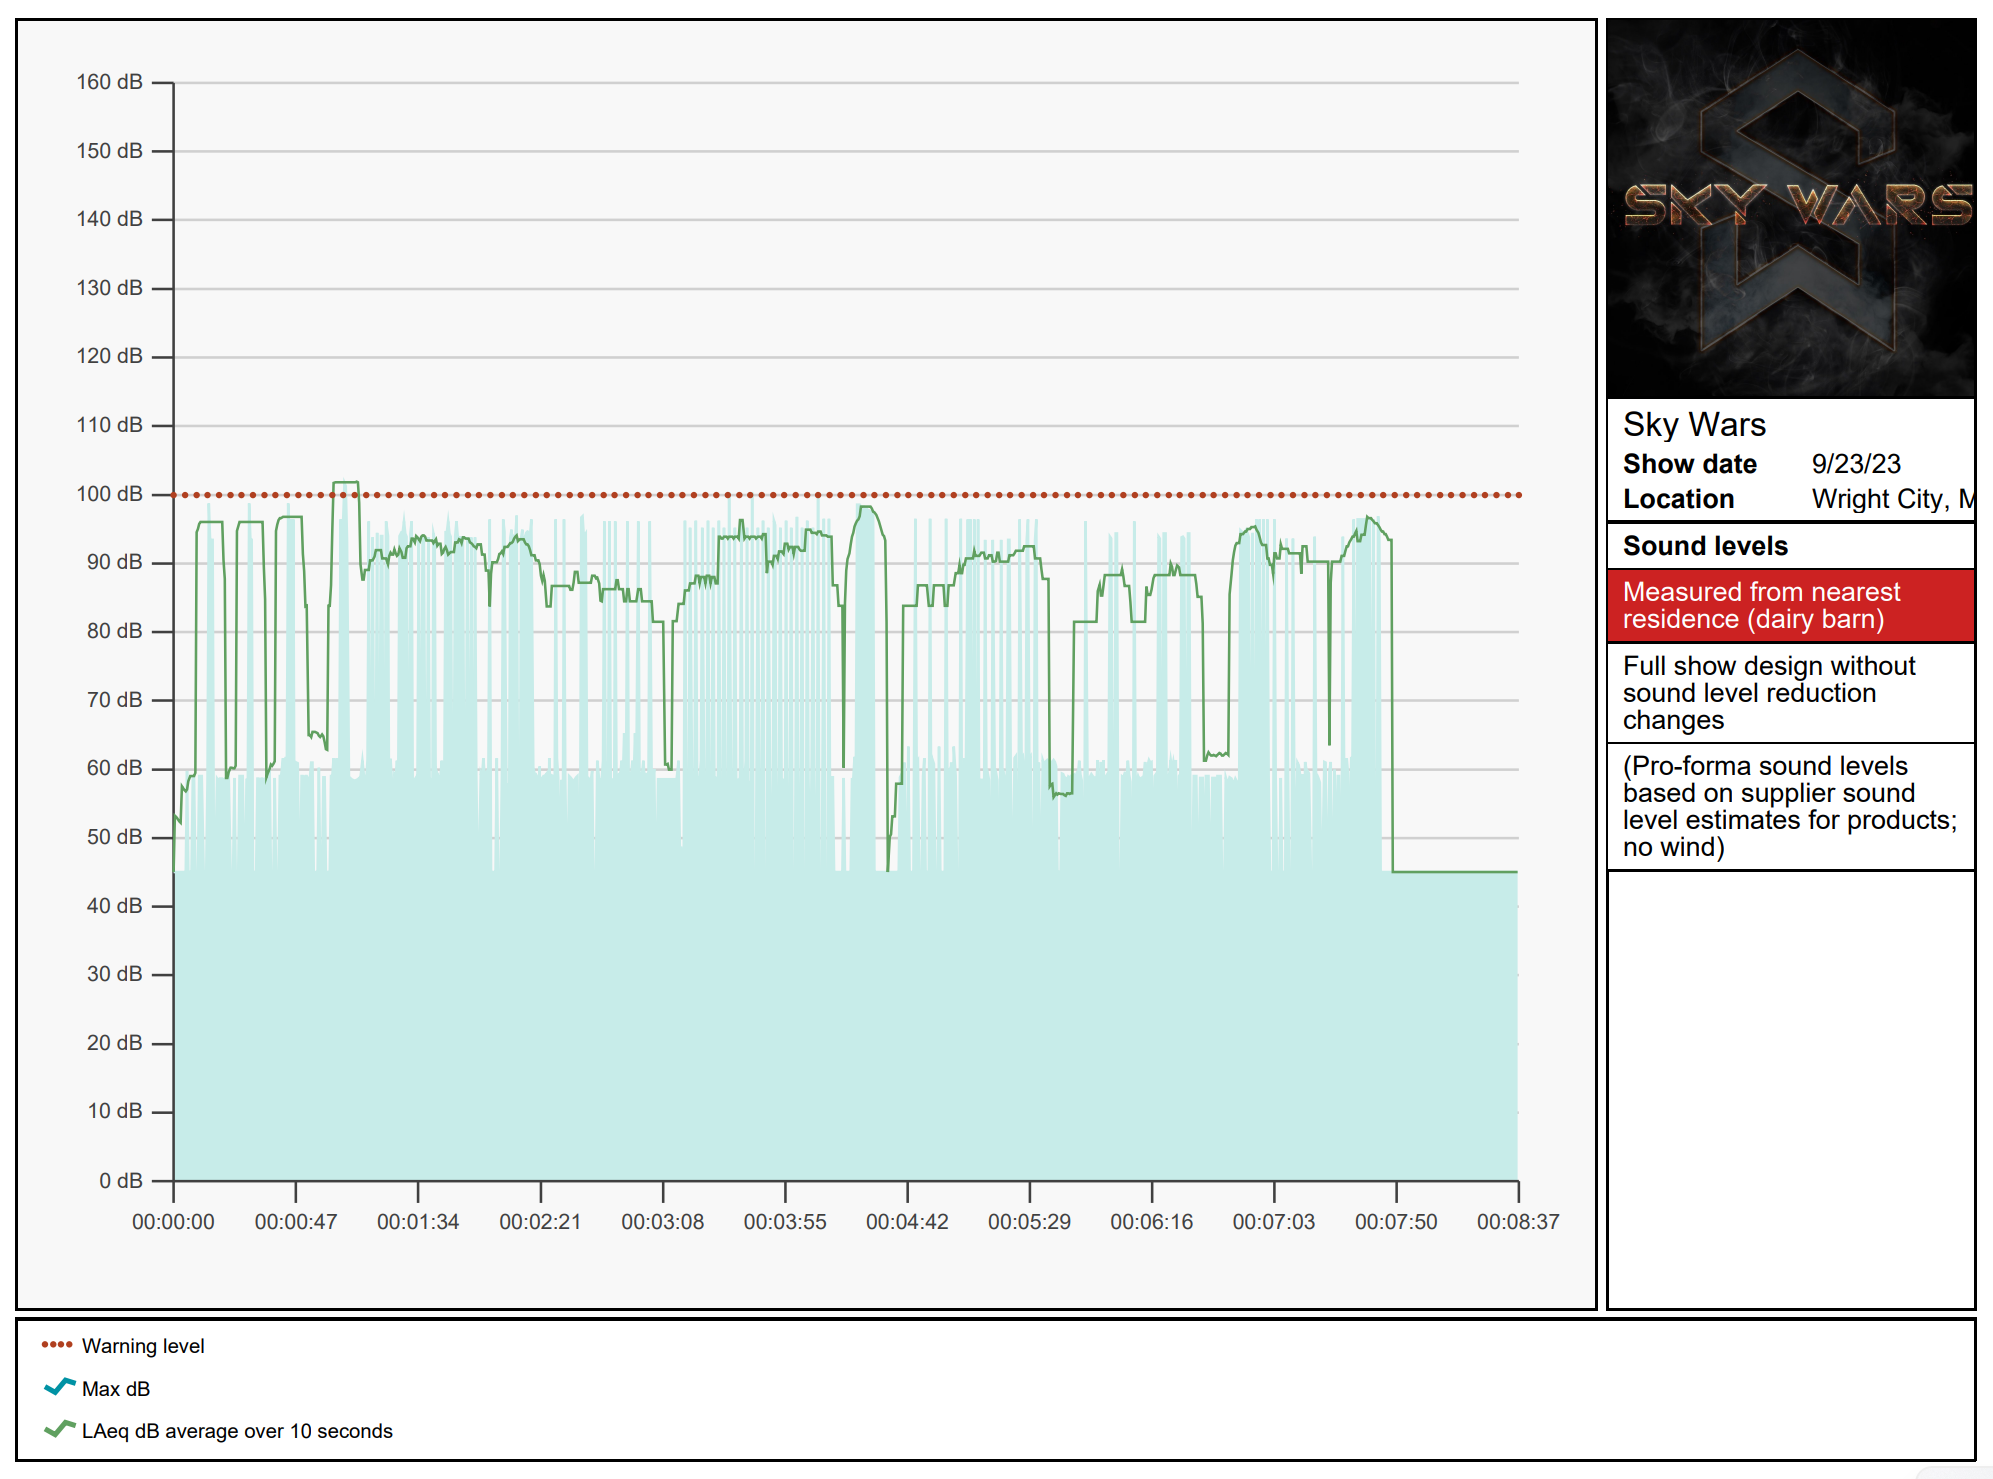This screenshot has height=1479, width=1993.
Task: Click the Sky Wars show title text
Action: click(1694, 425)
